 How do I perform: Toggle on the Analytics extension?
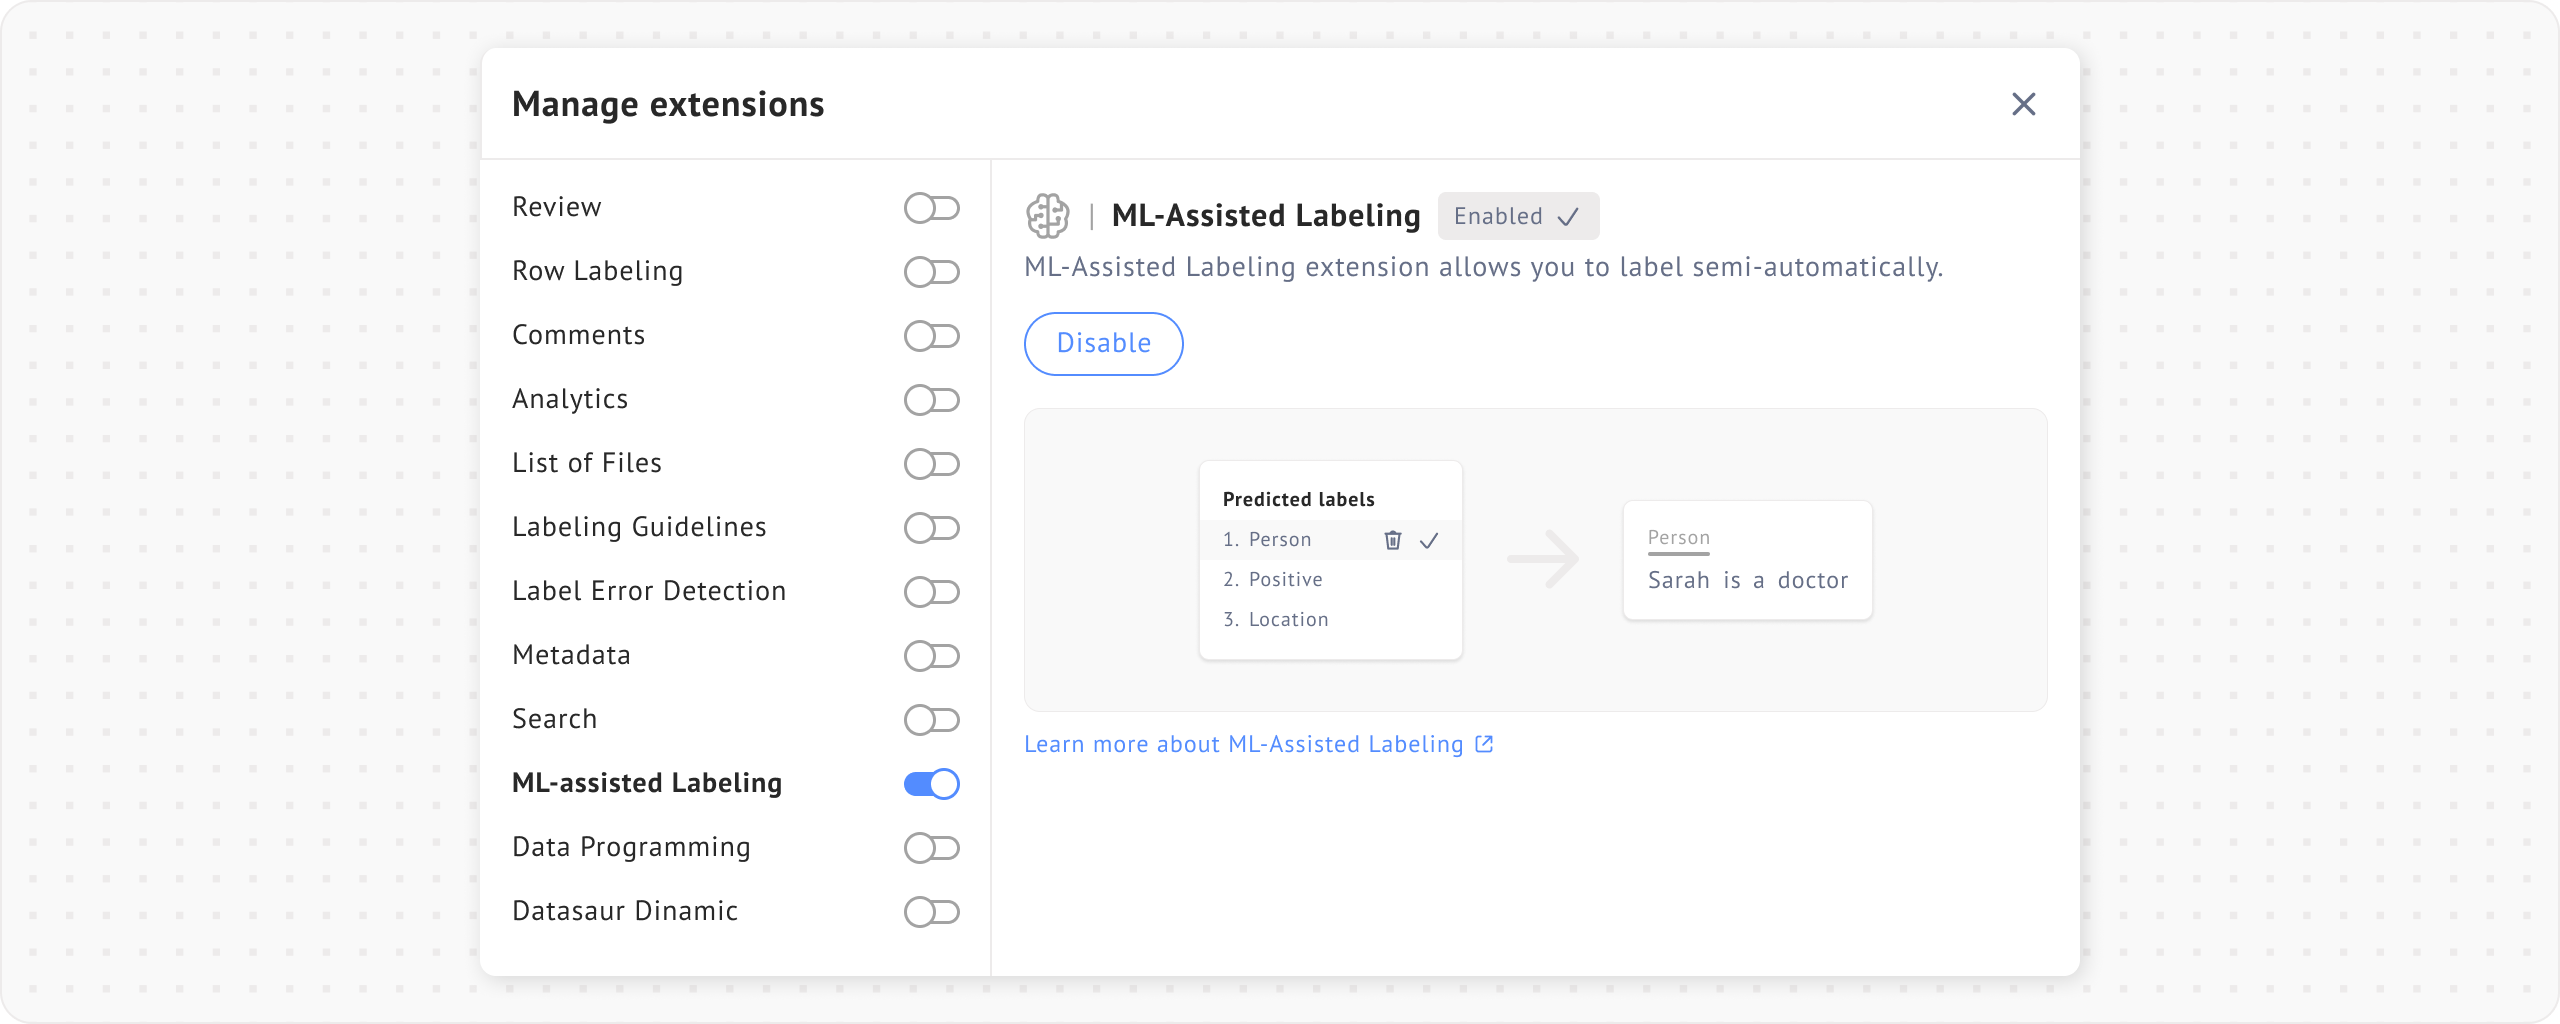point(931,400)
